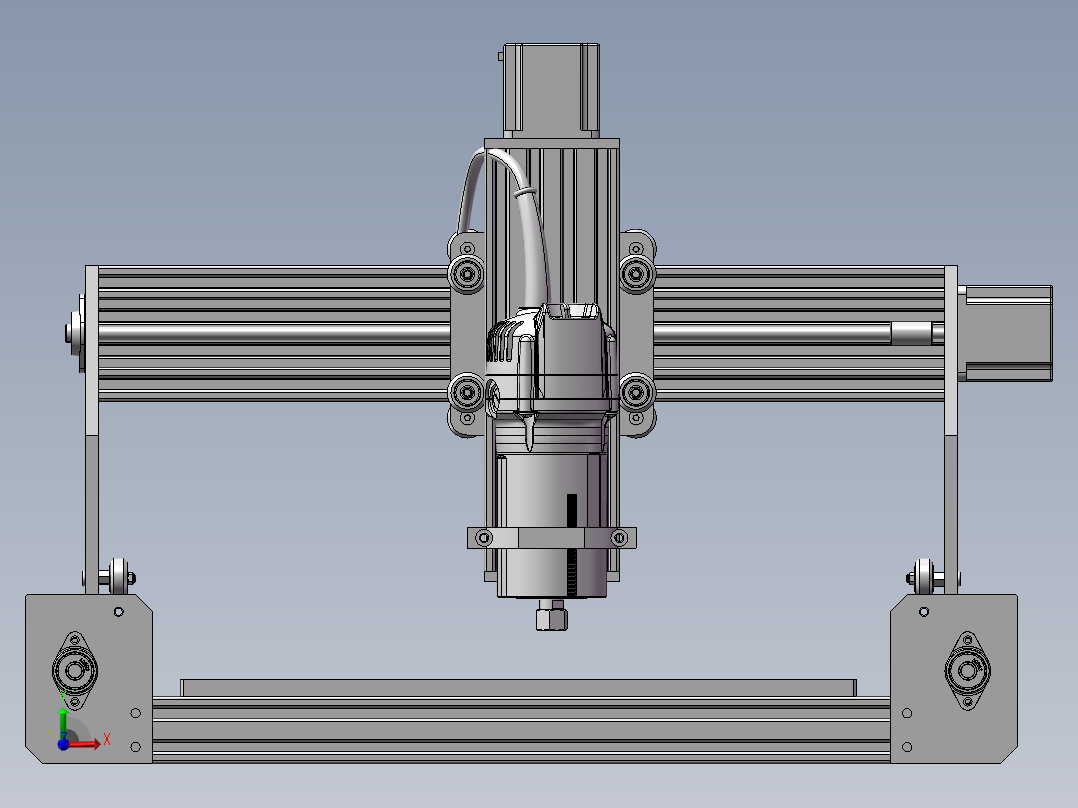
Task: Select the upper-right V-wheel on the carriage
Action: click(637, 274)
